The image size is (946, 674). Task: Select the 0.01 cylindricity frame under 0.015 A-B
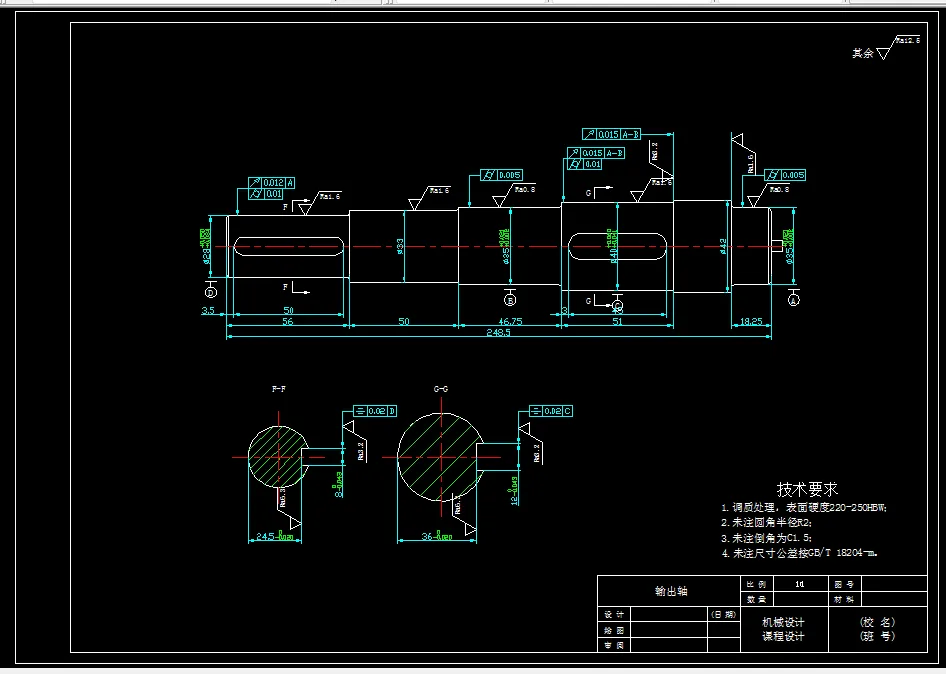[x=585, y=164]
